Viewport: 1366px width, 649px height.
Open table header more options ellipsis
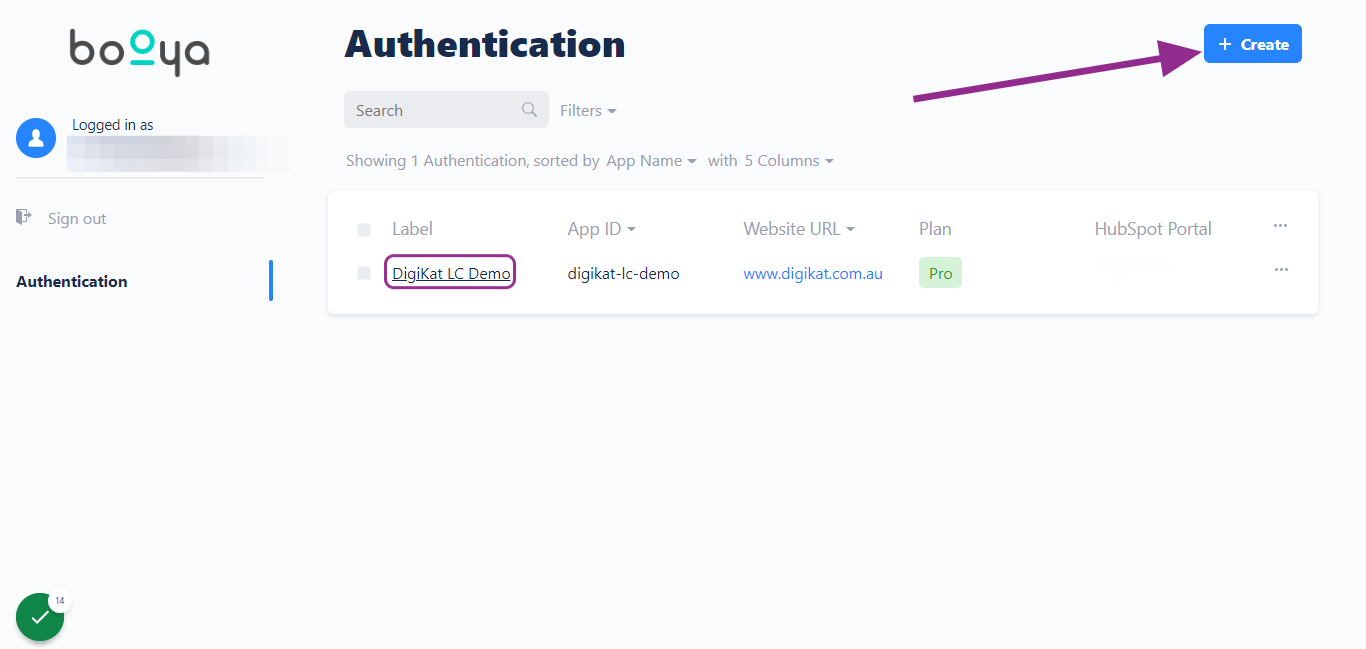(1280, 226)
